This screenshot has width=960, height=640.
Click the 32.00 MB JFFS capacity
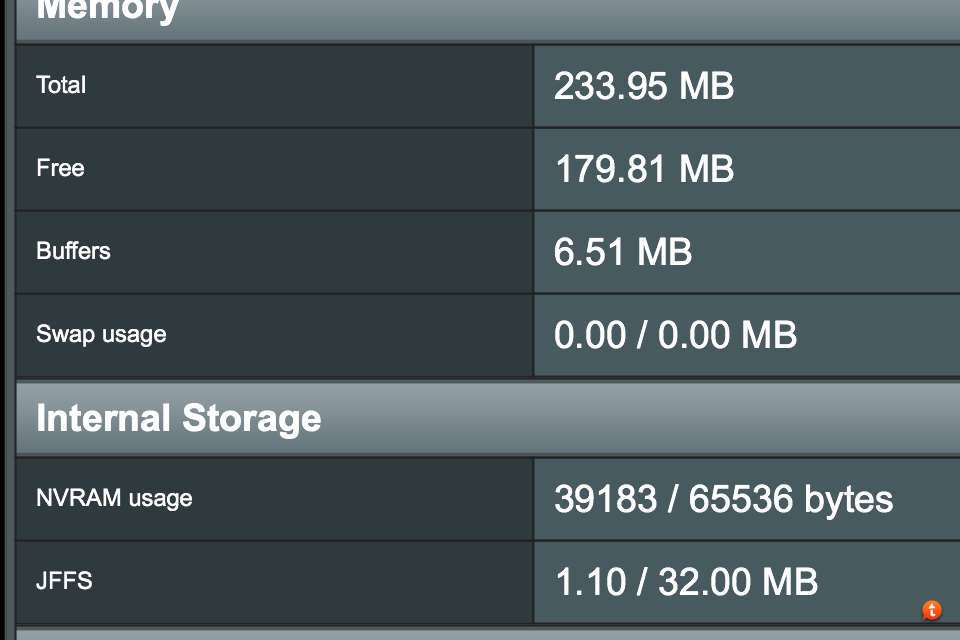[x=738, y=582]
